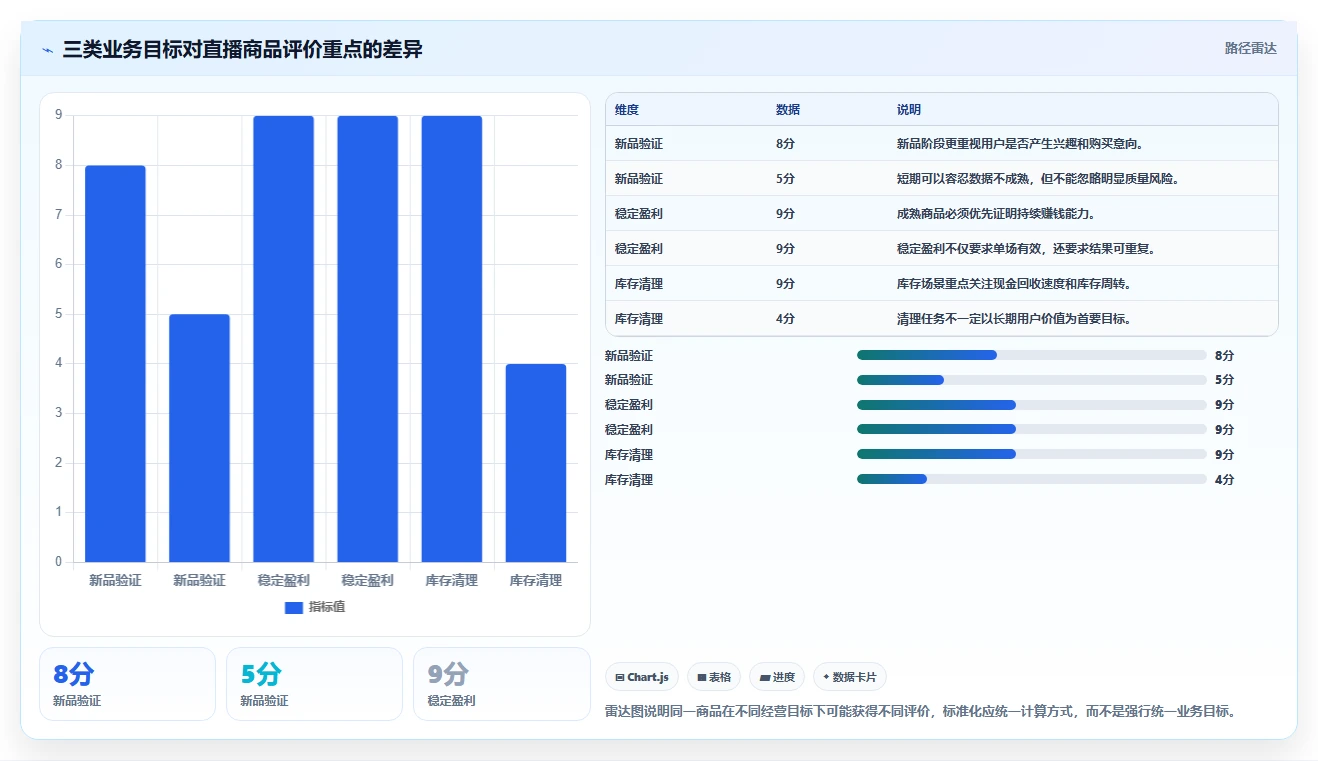Click 4分 in the table's 库存清理 row

tap(785, 319)
